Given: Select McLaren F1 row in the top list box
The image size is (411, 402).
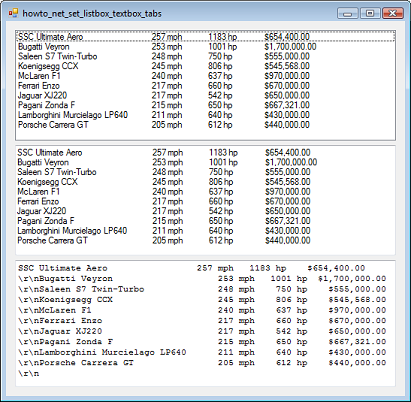Looking at the screenshot, I should (205, 76).
